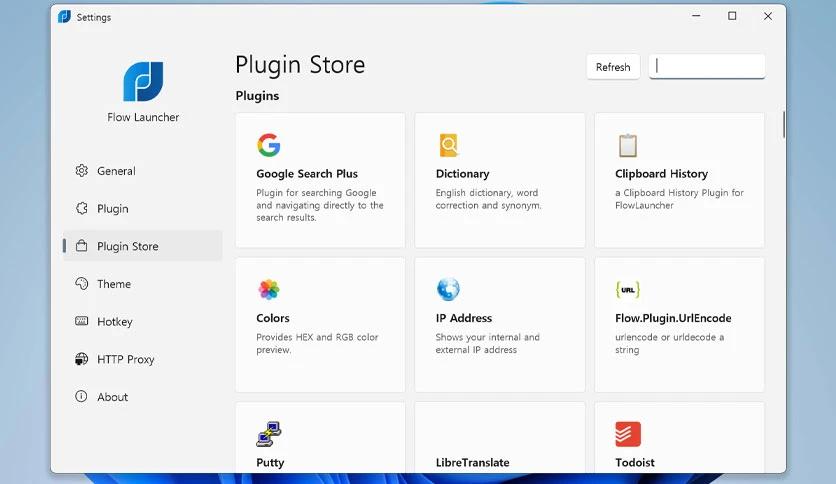This screenshot has height=484, width=836.
Task: Select the LibreTranslate plugin title
Action: (x=472, y=463)
